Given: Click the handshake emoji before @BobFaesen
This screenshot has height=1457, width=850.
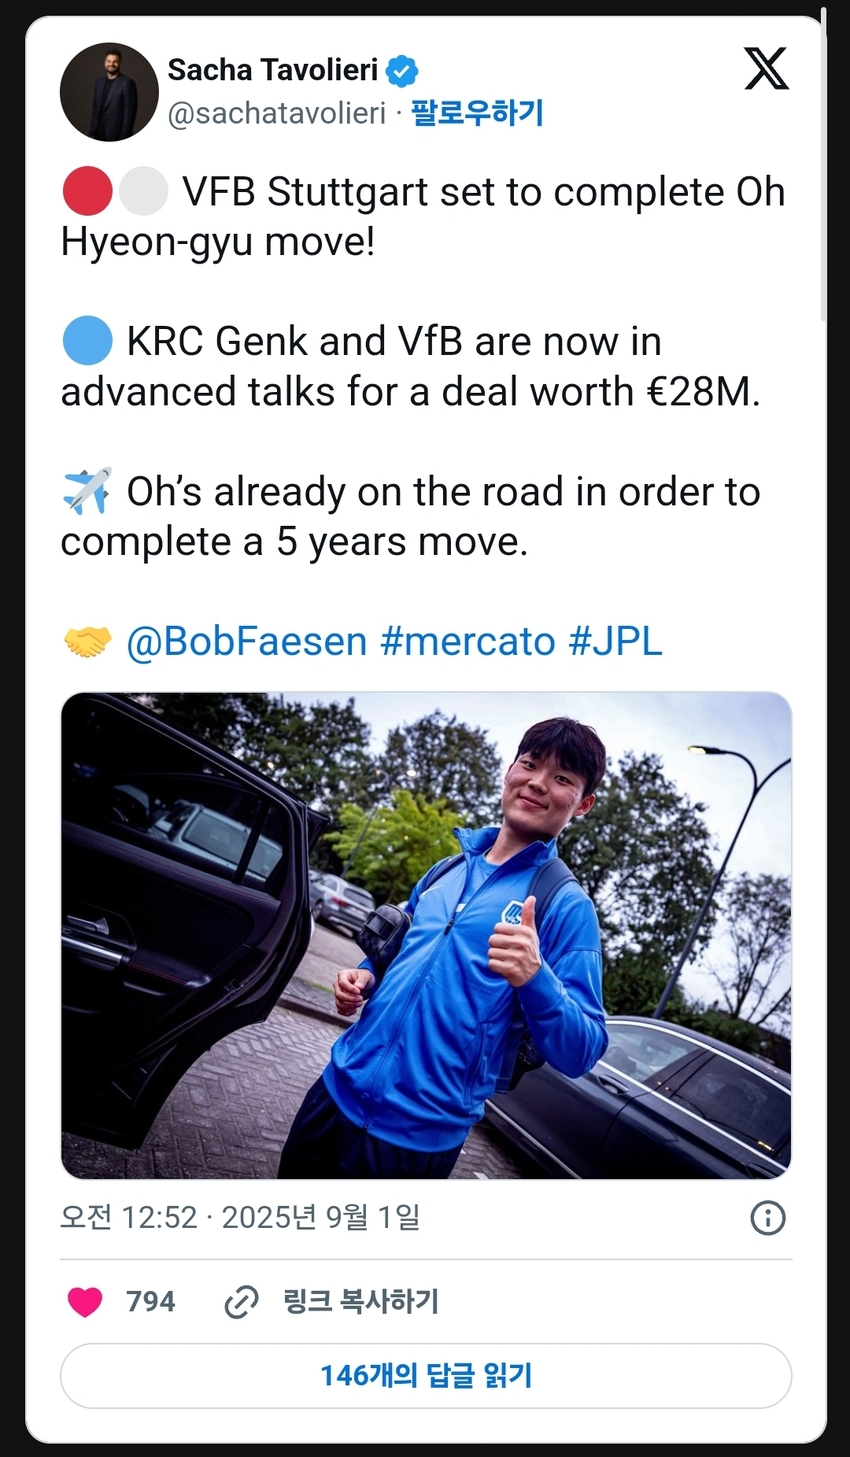Looking at the screenshot, I should 87,641.
